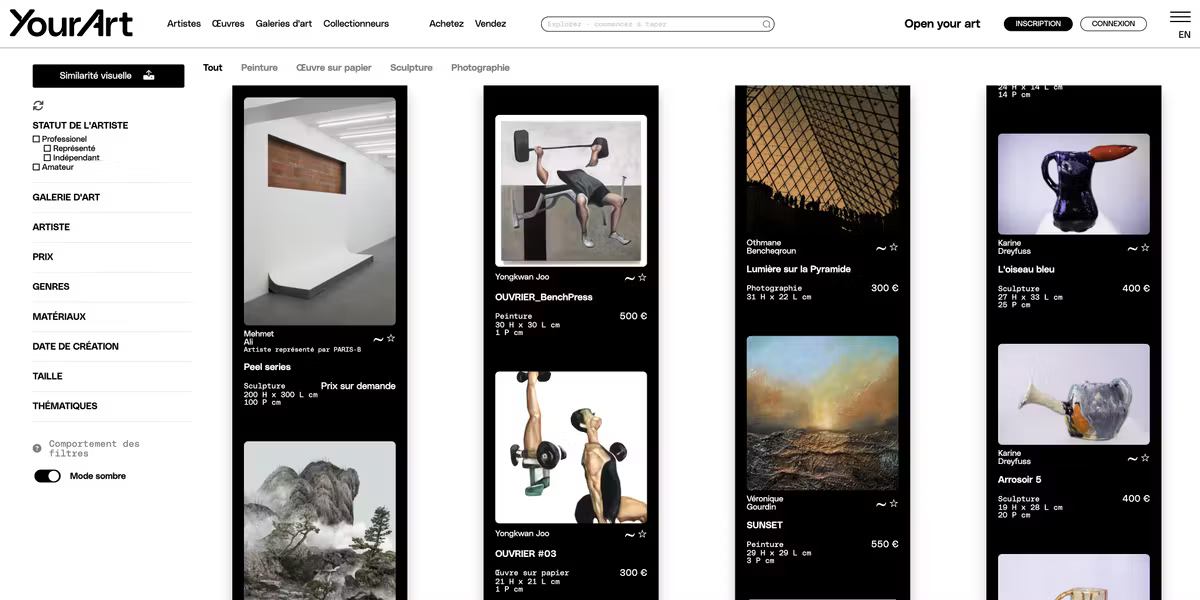This screenshot has width=1200, height=600.
Task: Open the L'oiseau bleu image
Action: (1074, 184)
